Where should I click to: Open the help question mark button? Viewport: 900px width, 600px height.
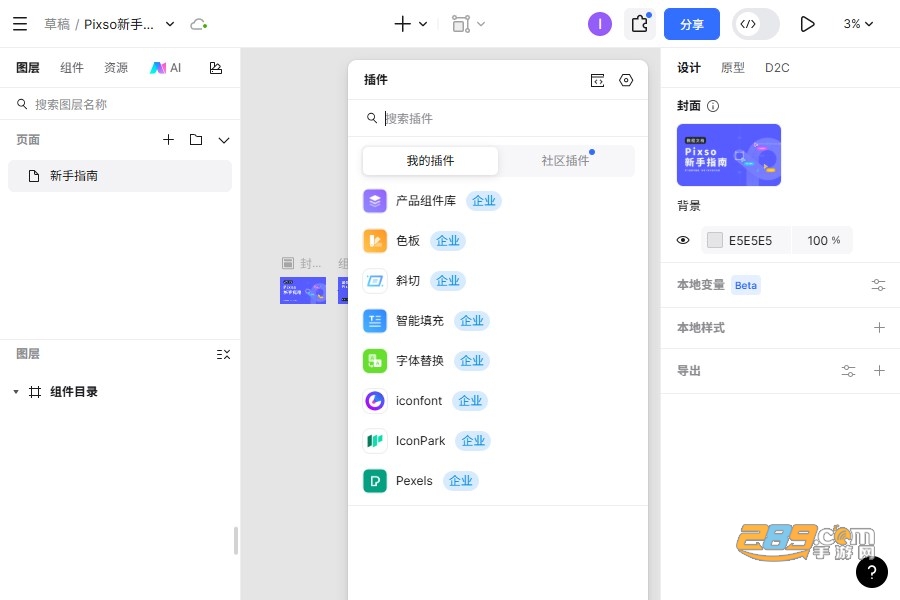click(x=871, y=572)
